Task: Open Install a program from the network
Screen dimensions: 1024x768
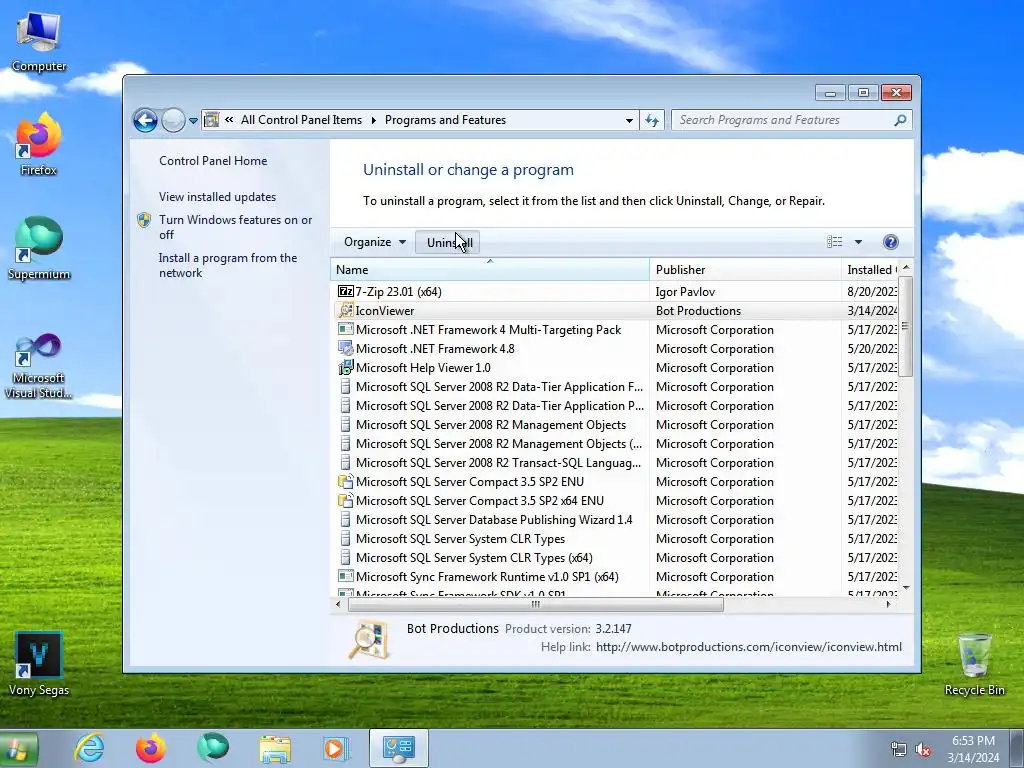Action: point(228,265)
